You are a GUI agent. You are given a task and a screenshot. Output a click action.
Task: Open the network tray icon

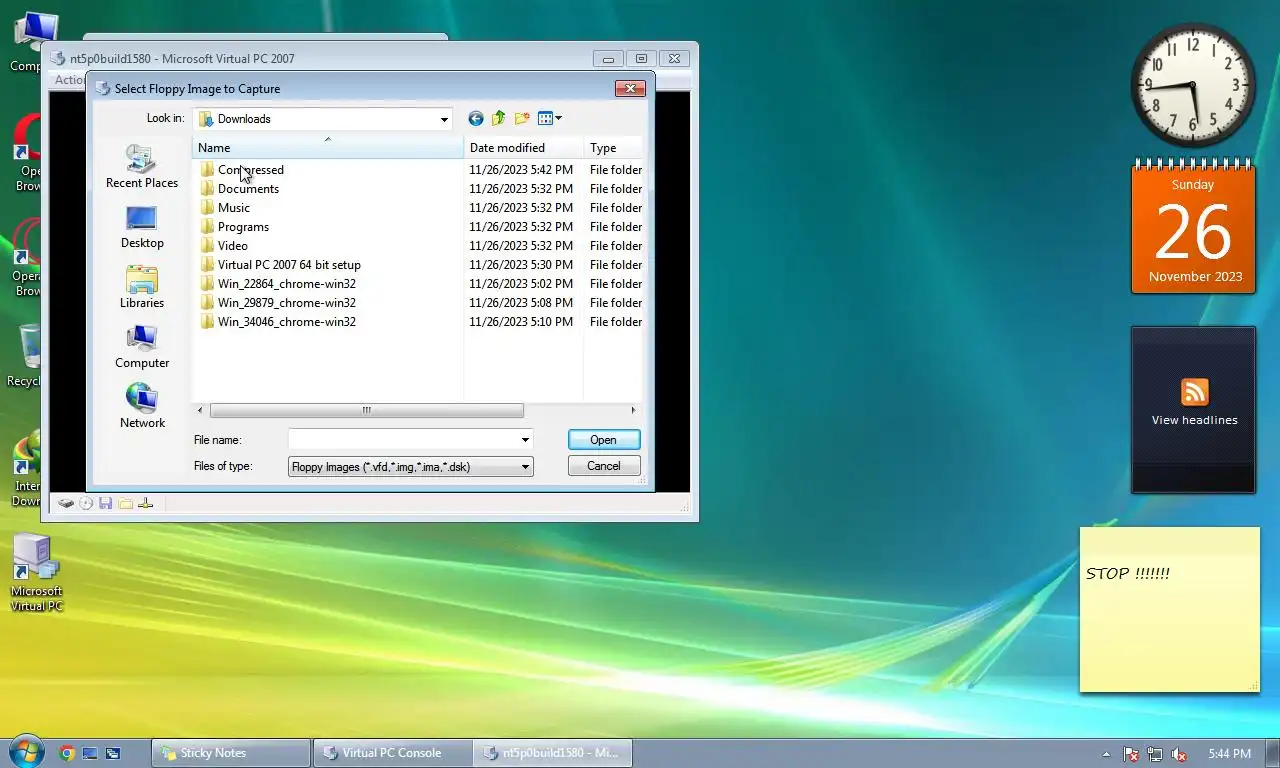1155,754
